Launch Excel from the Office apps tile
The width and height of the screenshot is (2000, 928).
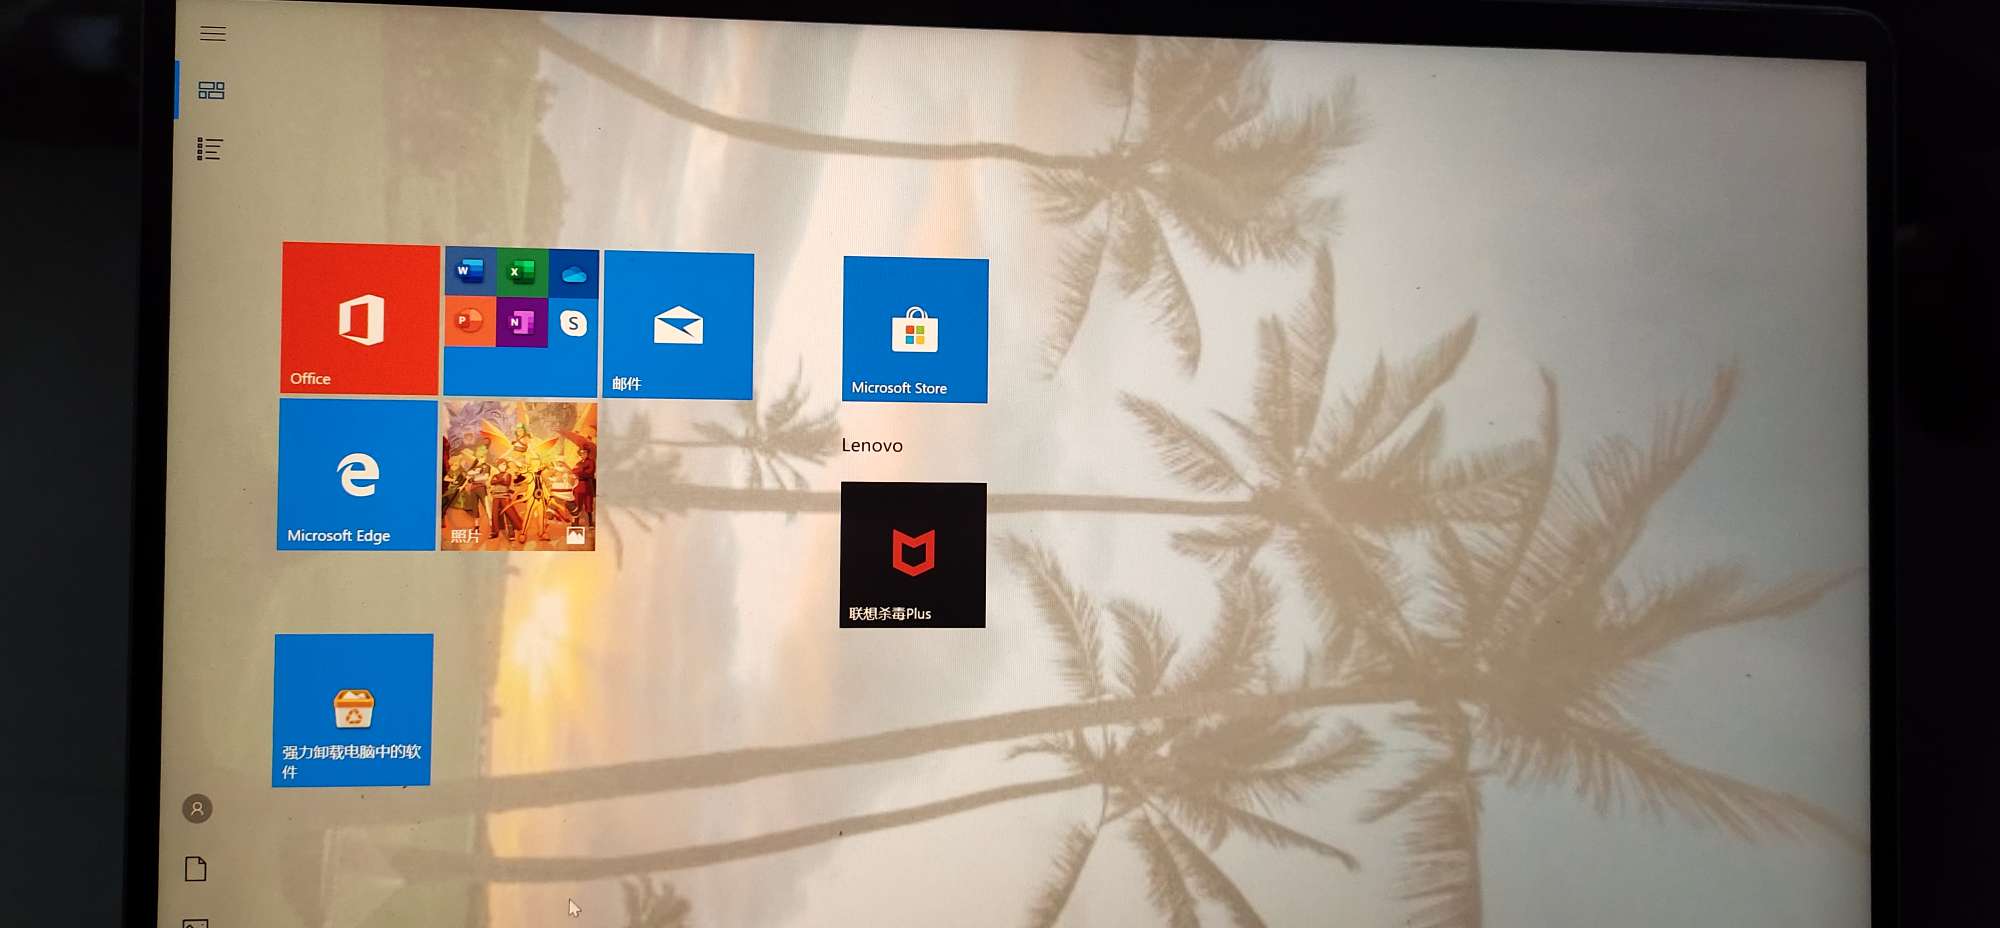522,272
